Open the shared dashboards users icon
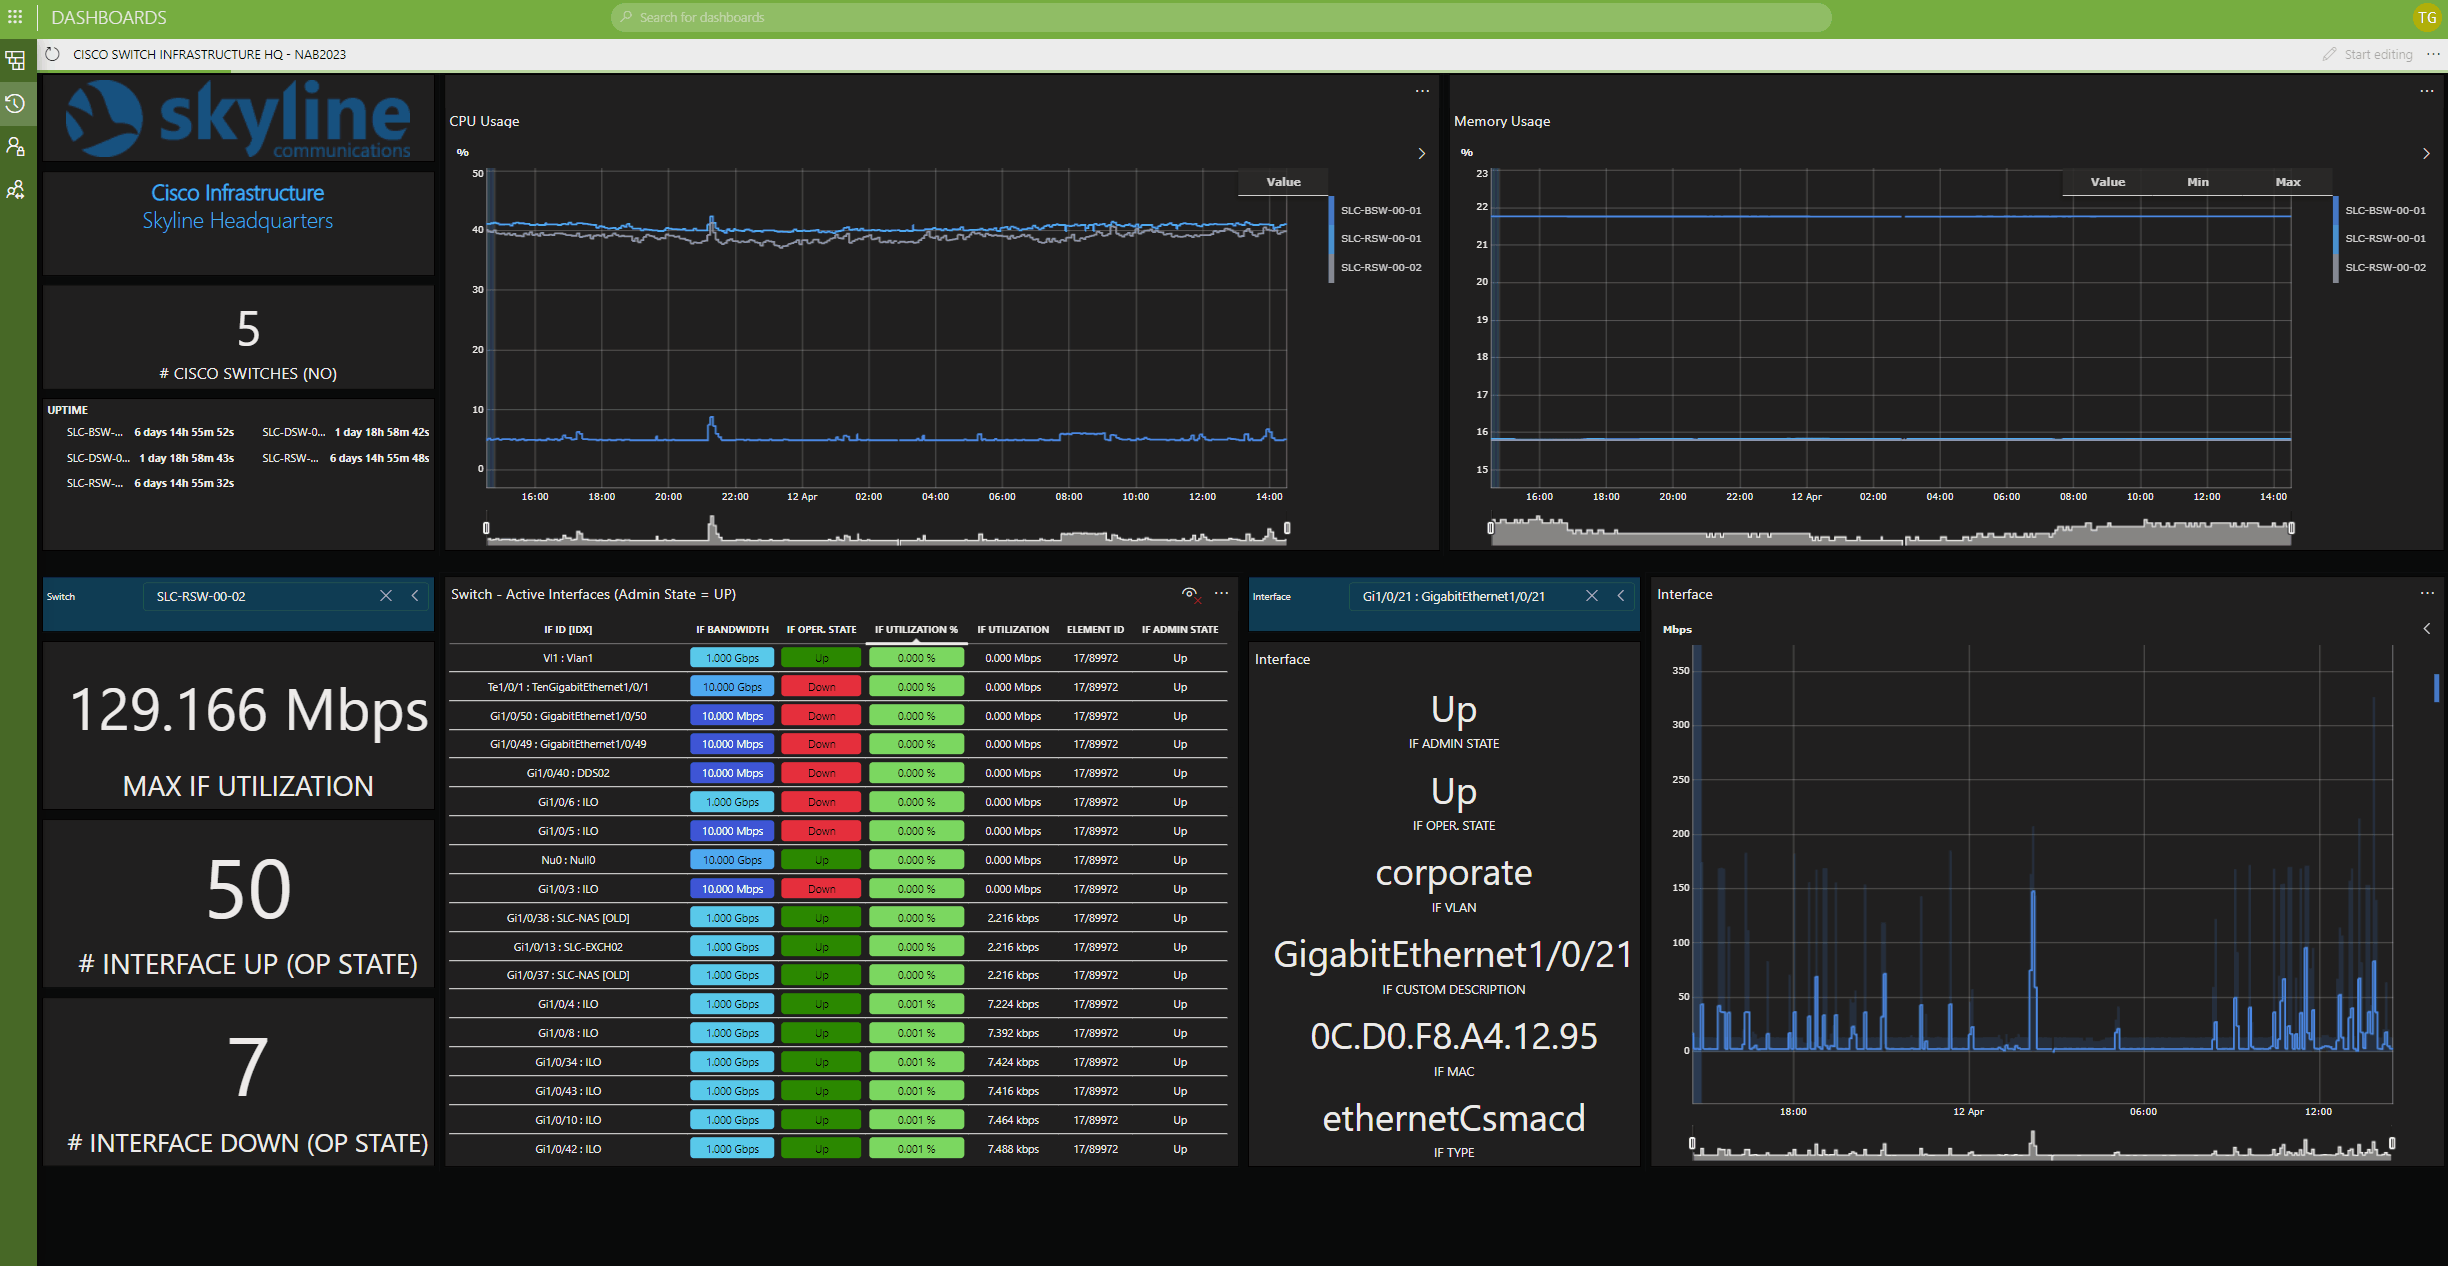The height and width of the screenshot is (1266, 2448). 15,189
